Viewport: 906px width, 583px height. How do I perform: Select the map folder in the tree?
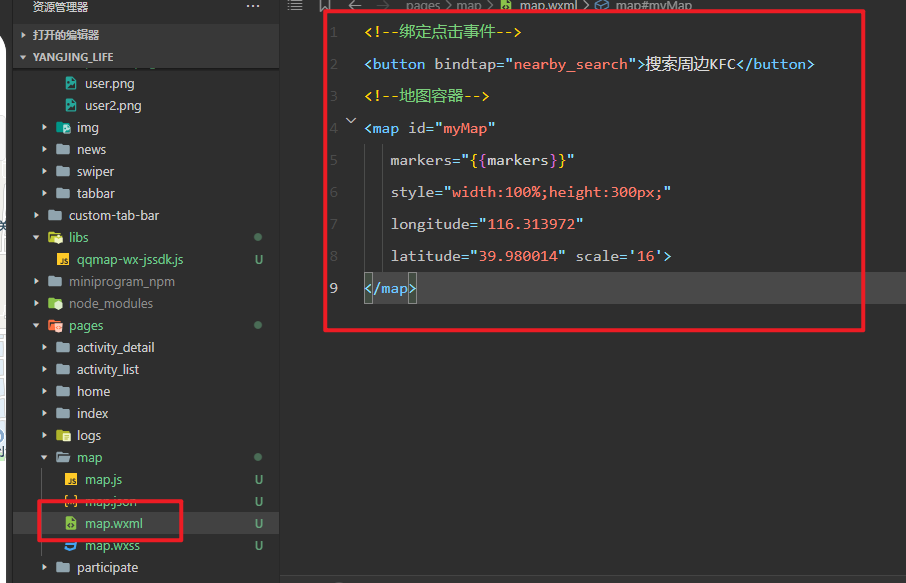pyautogui.click(x=90, y=457)
